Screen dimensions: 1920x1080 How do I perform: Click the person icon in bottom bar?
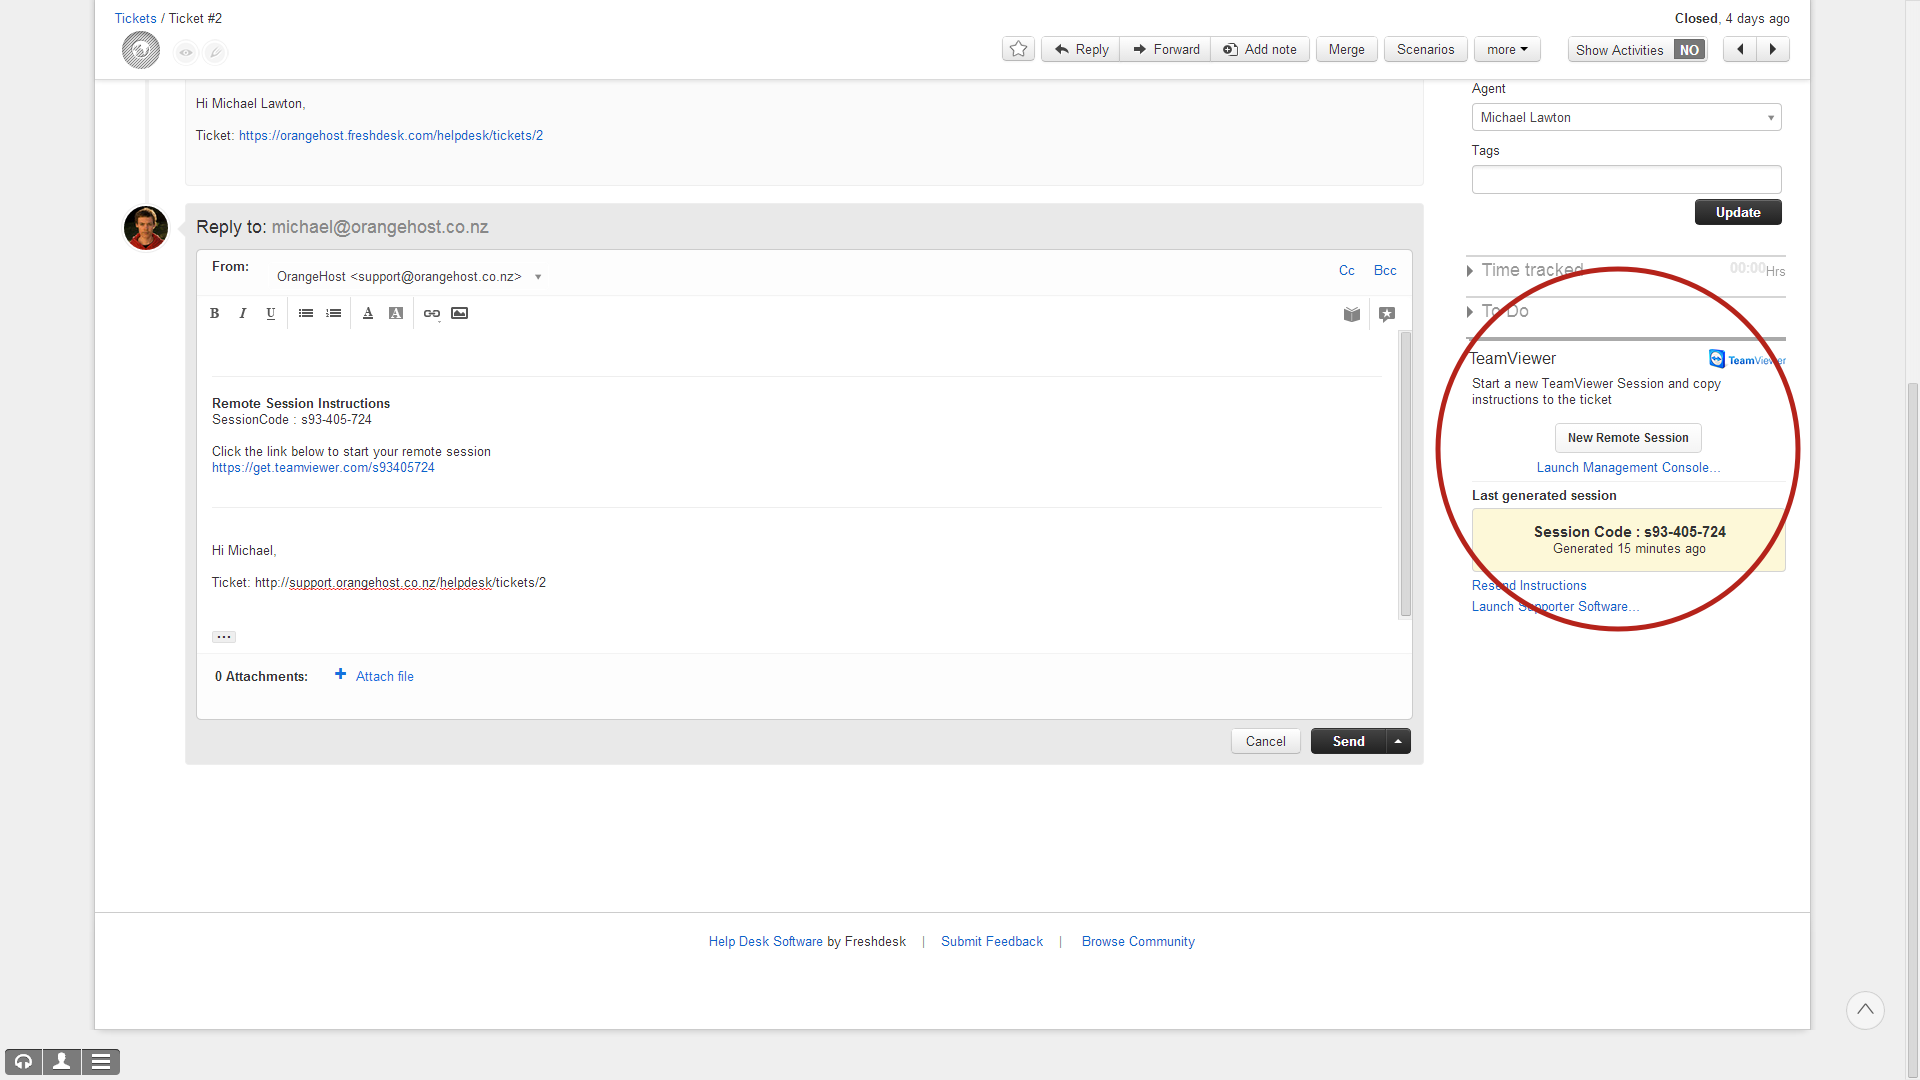61,1062
